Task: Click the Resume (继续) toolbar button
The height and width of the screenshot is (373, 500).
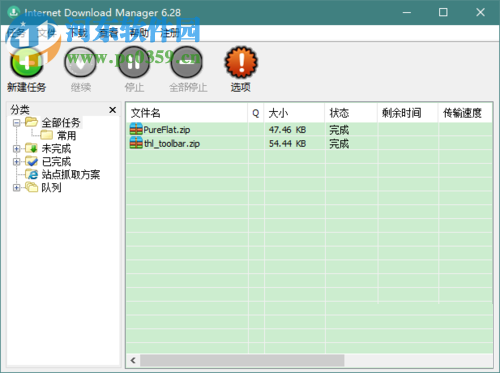Action: point(80,70)
